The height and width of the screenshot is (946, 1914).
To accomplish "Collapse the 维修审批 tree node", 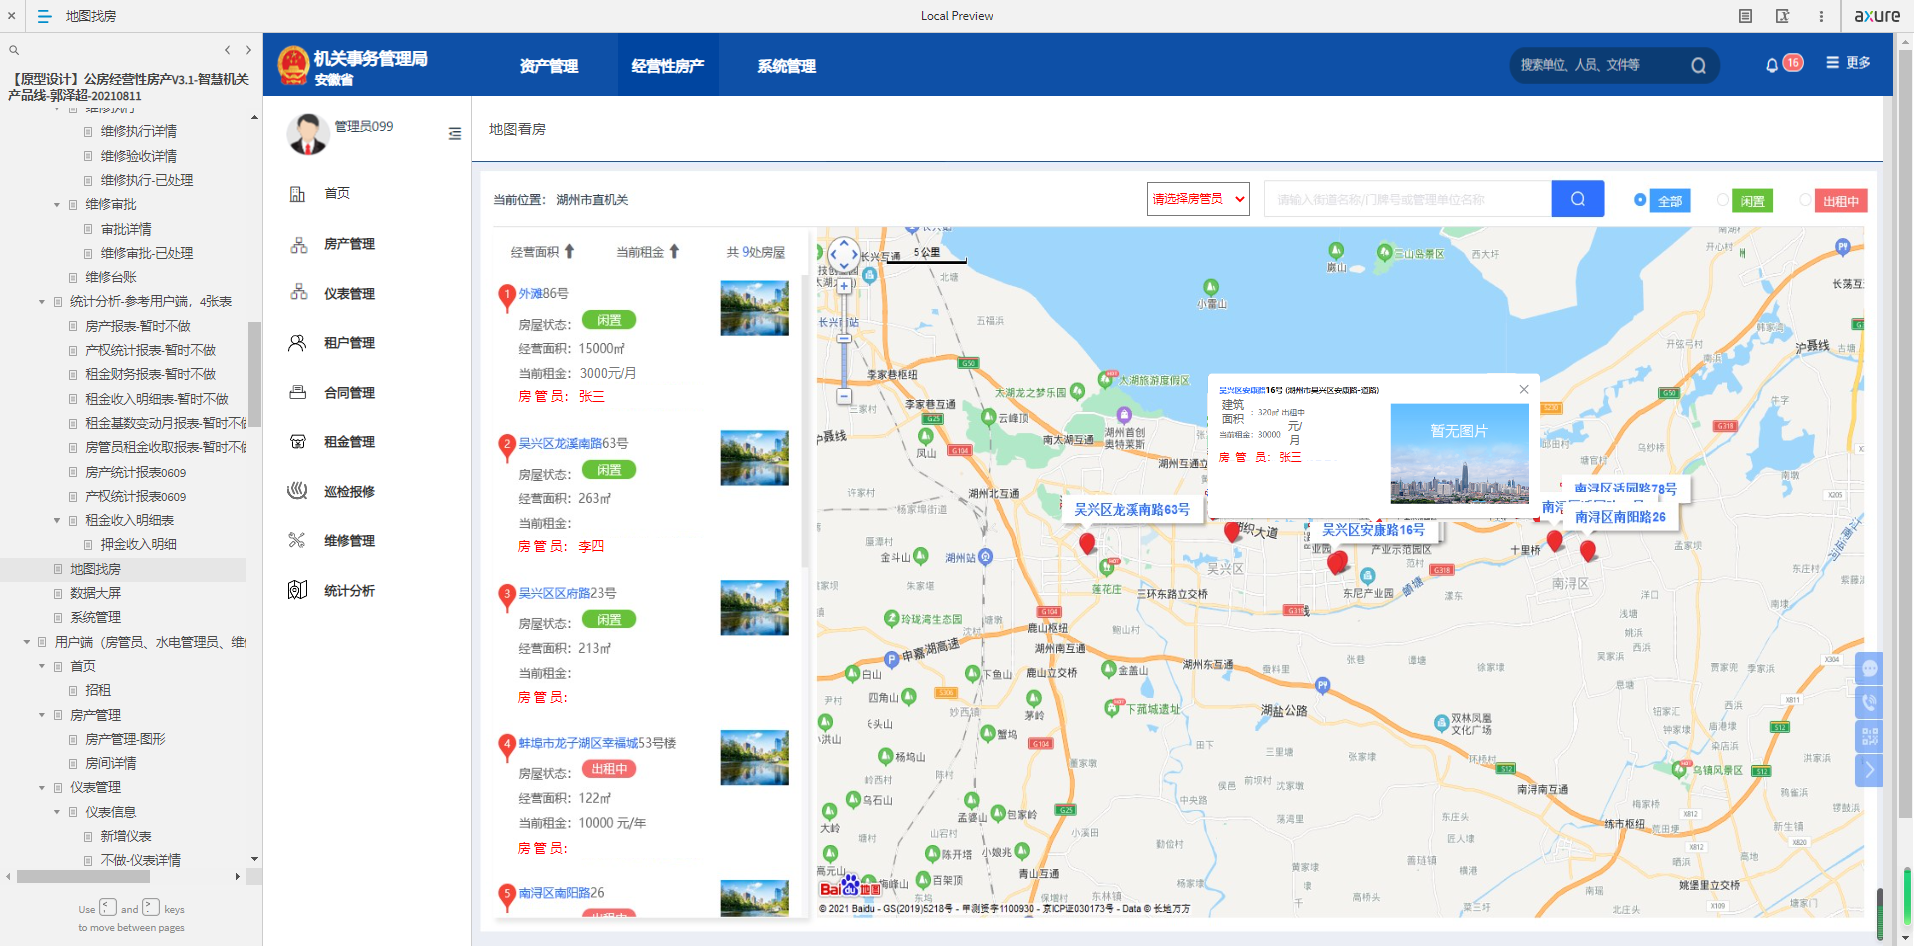I will (57, 205).
